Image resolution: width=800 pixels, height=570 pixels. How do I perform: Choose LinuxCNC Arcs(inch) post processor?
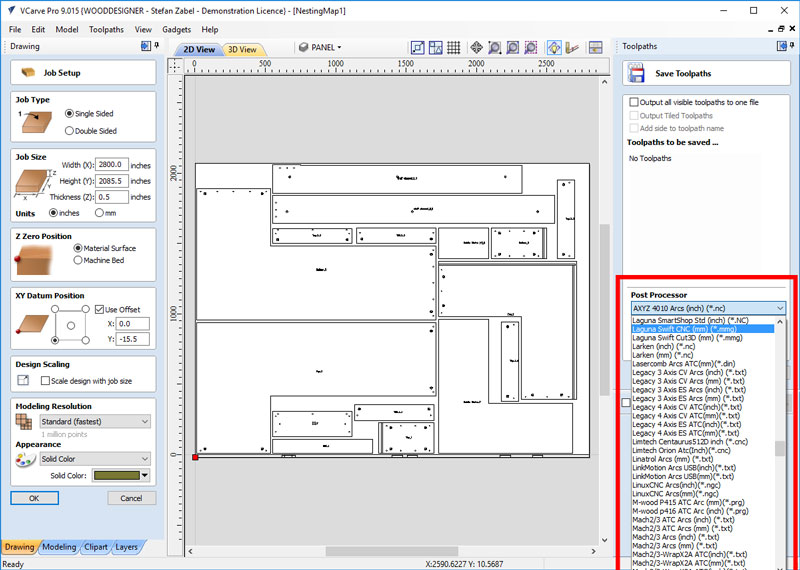pyautogui.click(x=703, y=485)
